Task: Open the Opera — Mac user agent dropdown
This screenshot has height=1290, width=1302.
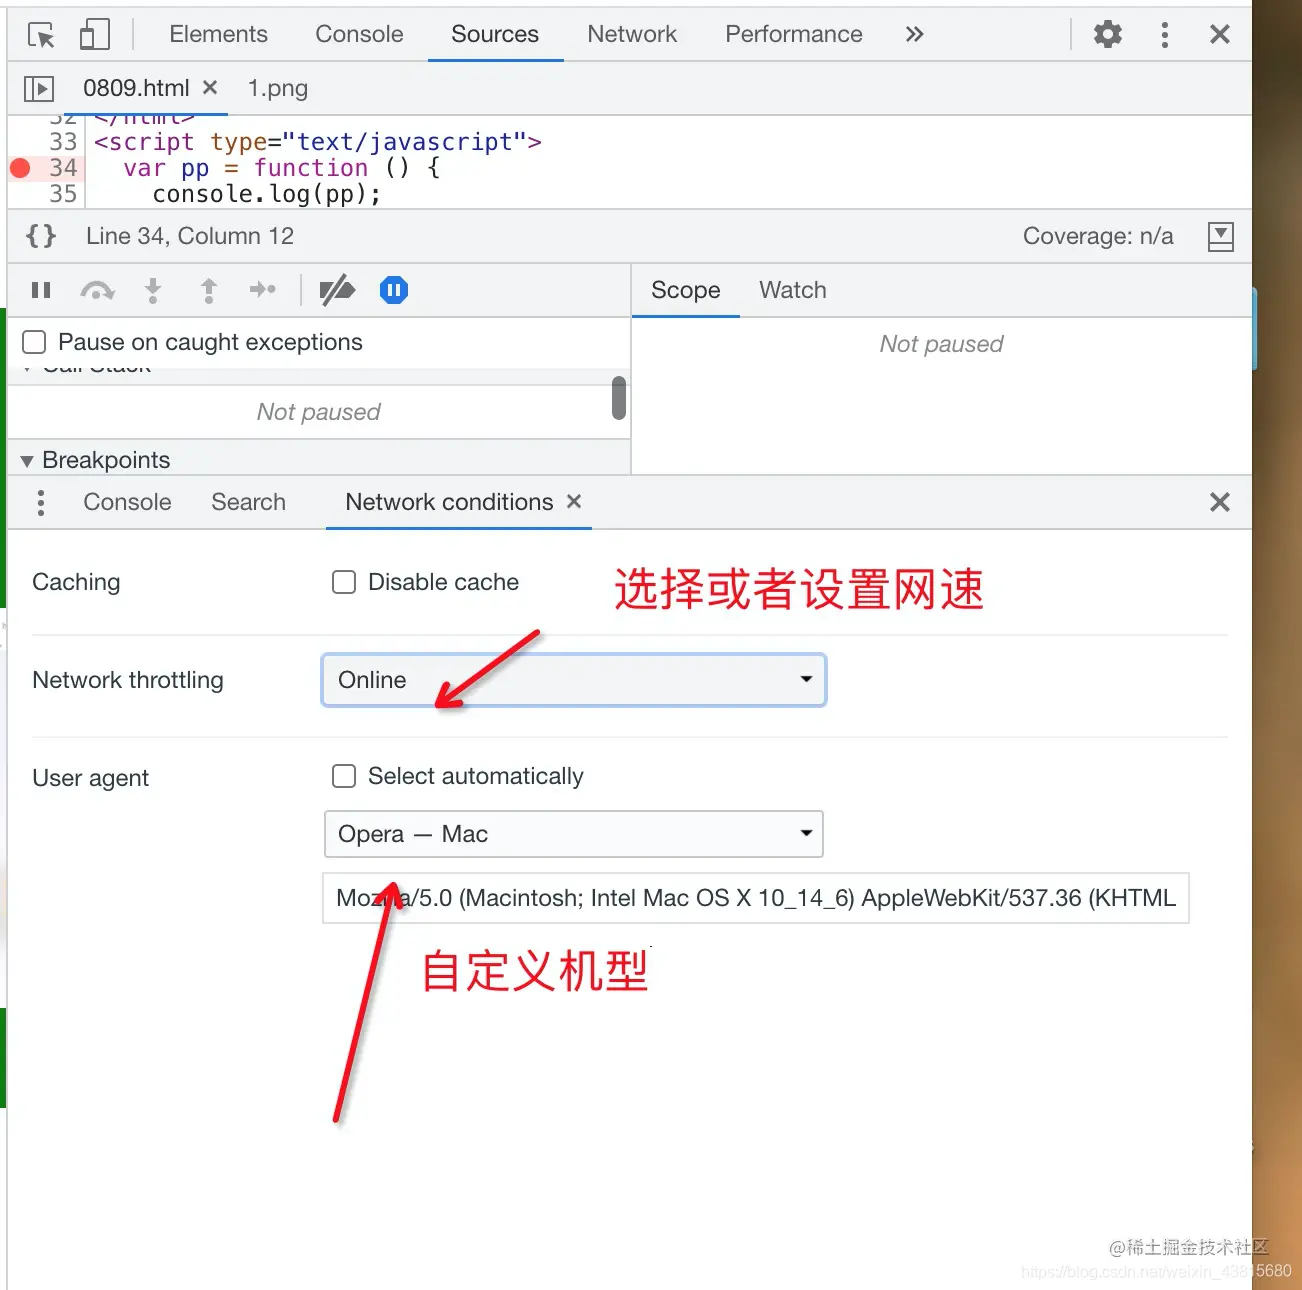Action: 574,834
